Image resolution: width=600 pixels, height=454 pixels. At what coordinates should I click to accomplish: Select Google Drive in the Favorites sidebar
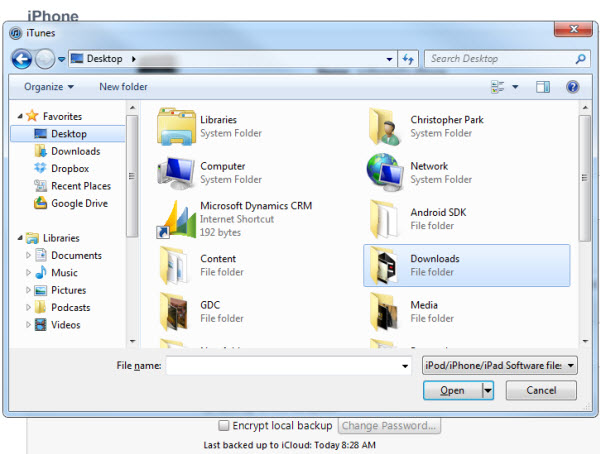(78, 203)
